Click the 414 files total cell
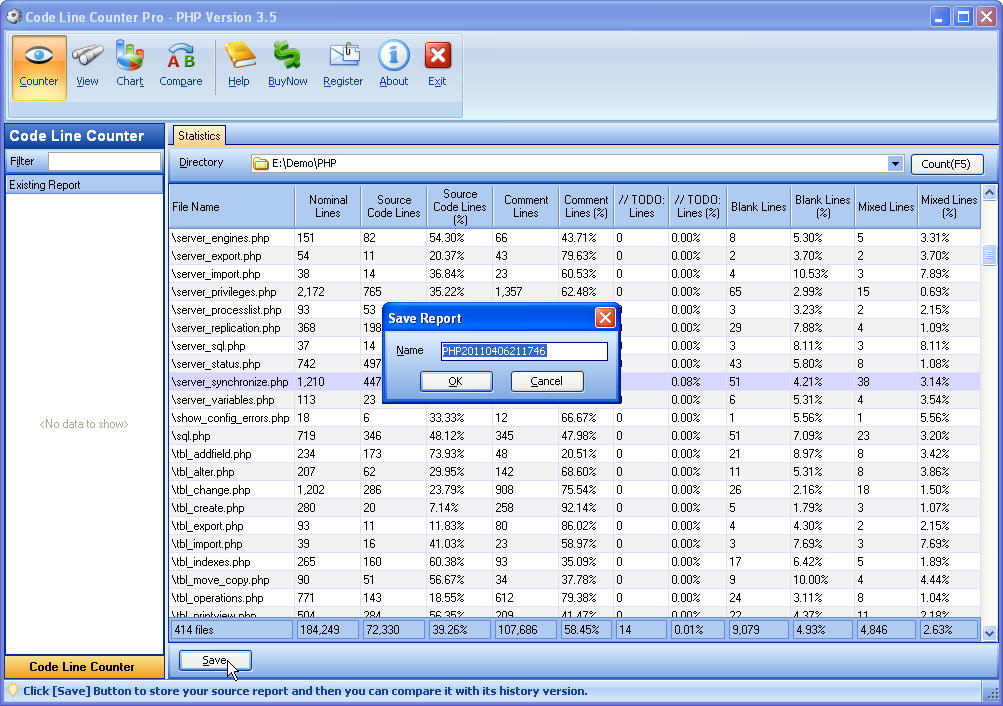 pyautogui.click(x=232, y=630)
